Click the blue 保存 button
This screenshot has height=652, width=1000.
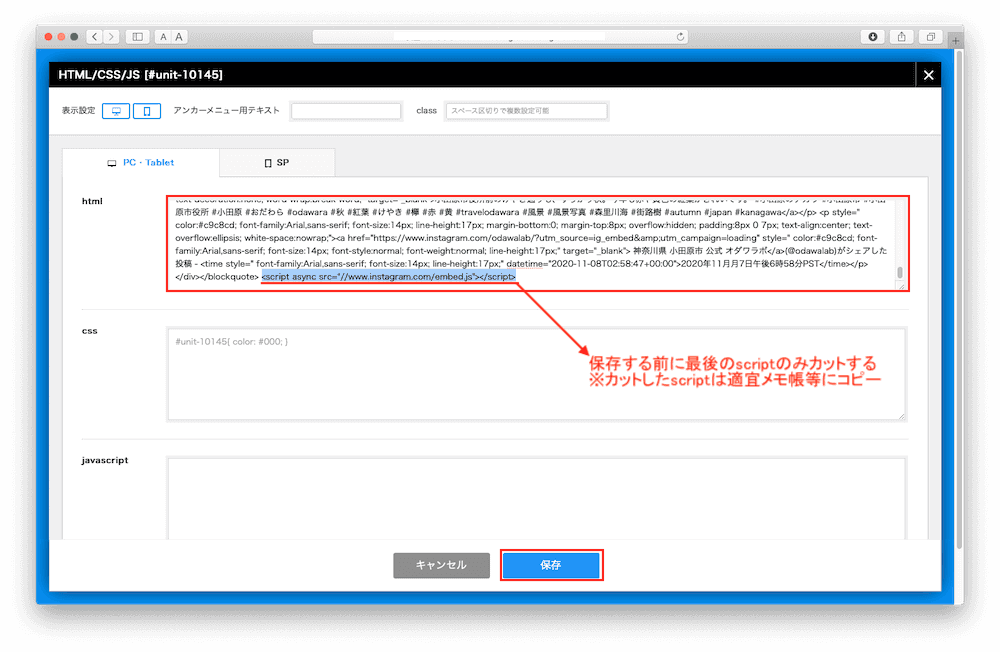[x=551, y=565]
